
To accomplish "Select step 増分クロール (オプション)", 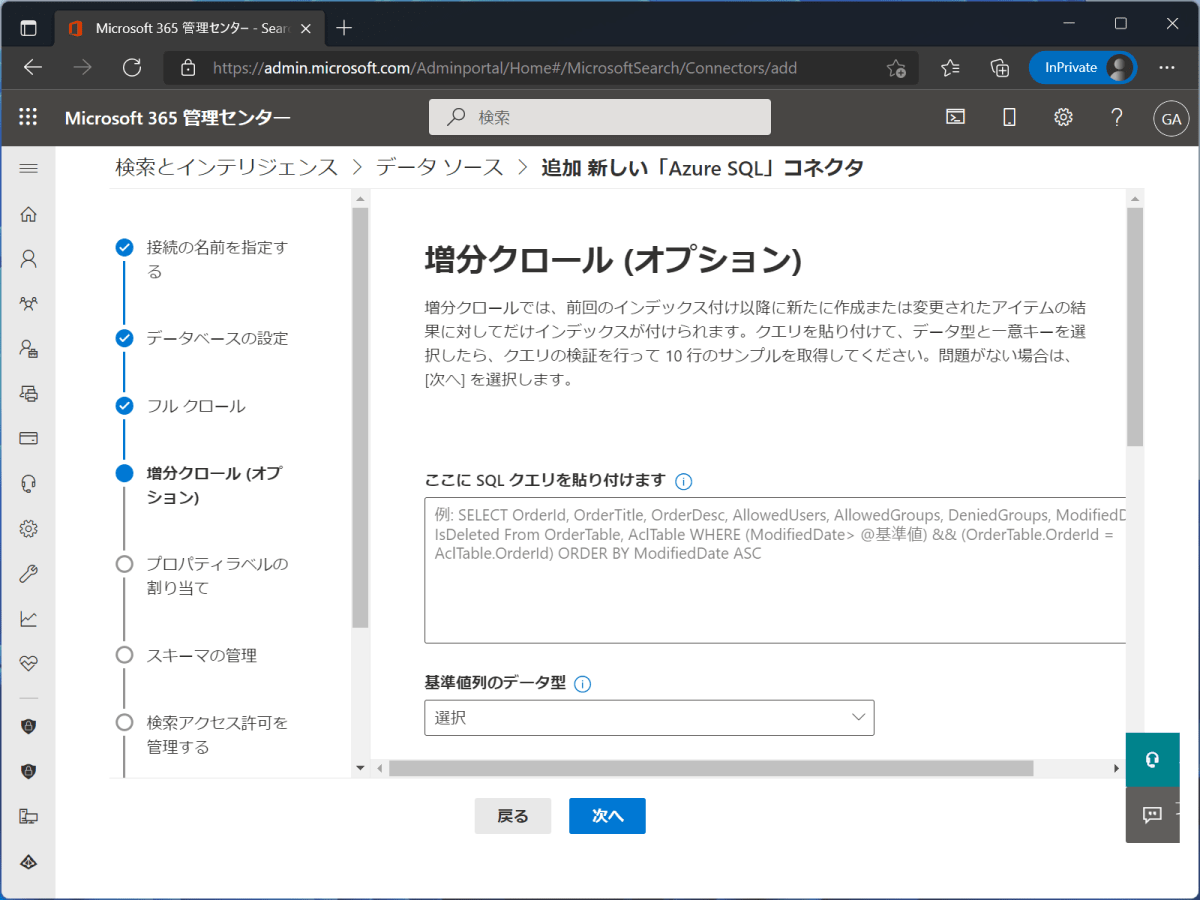I will click(200, 485).
